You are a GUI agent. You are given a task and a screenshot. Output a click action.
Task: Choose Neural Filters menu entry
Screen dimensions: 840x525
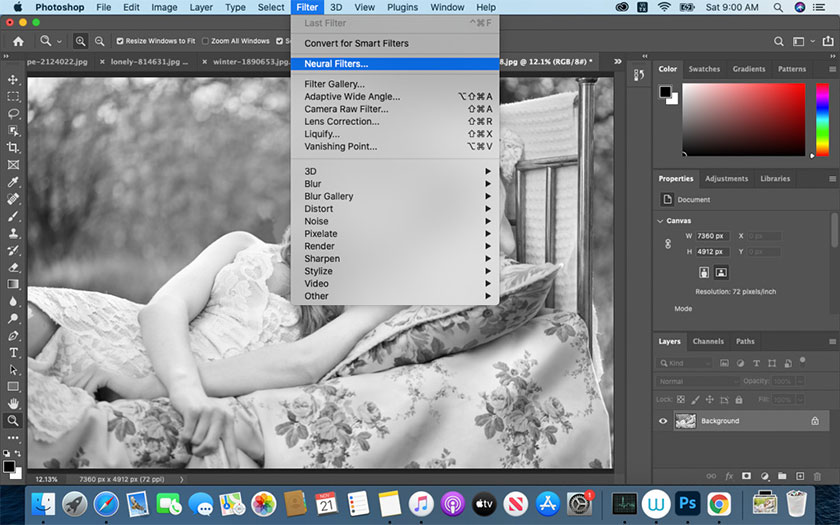pyautogui.click(x=395, y=64)
